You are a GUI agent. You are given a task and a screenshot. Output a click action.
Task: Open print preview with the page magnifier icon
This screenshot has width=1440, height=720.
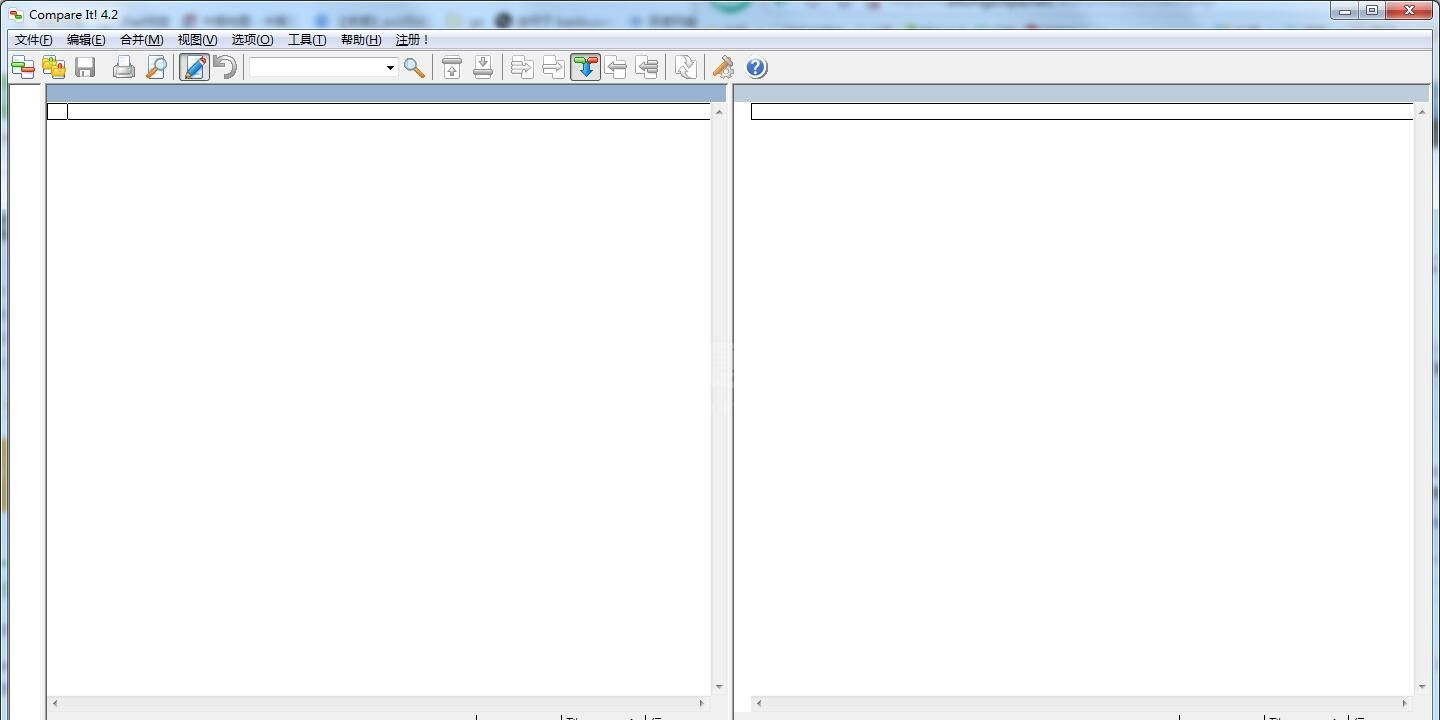click(x=156, y=67)
